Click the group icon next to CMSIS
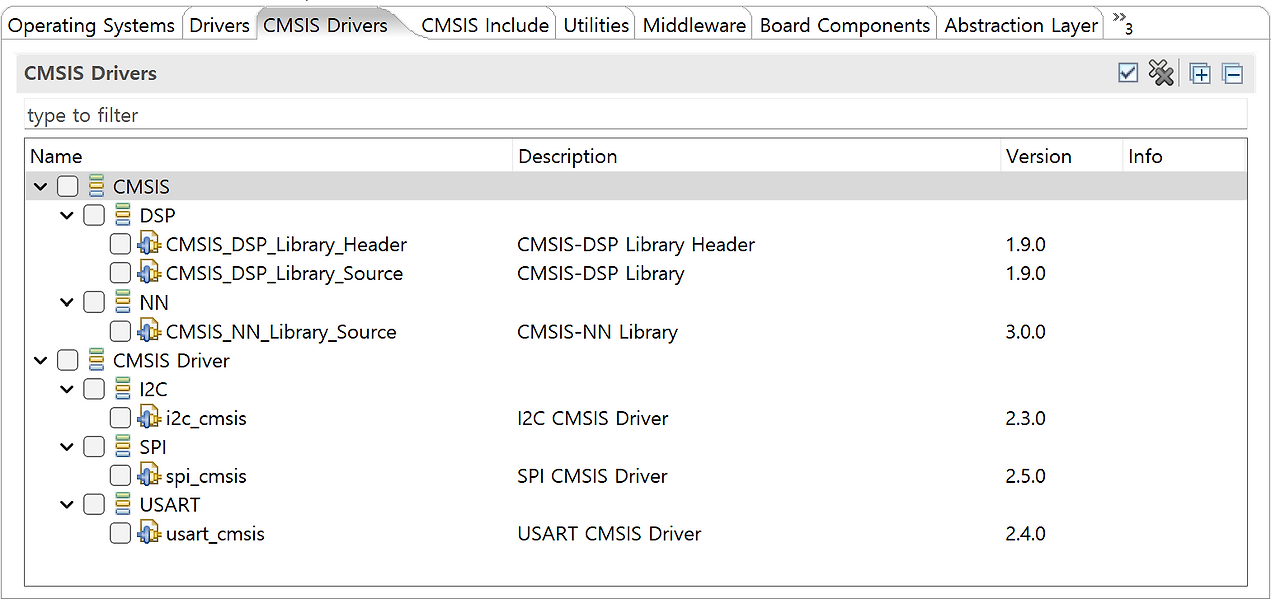 (95, 186)
